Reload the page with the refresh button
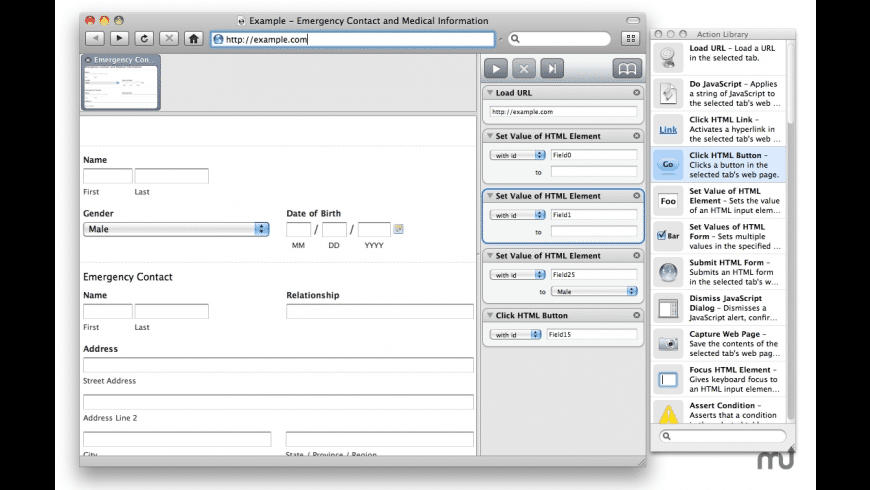The height and width of the screenshot is (490, 870). (144, 38)
